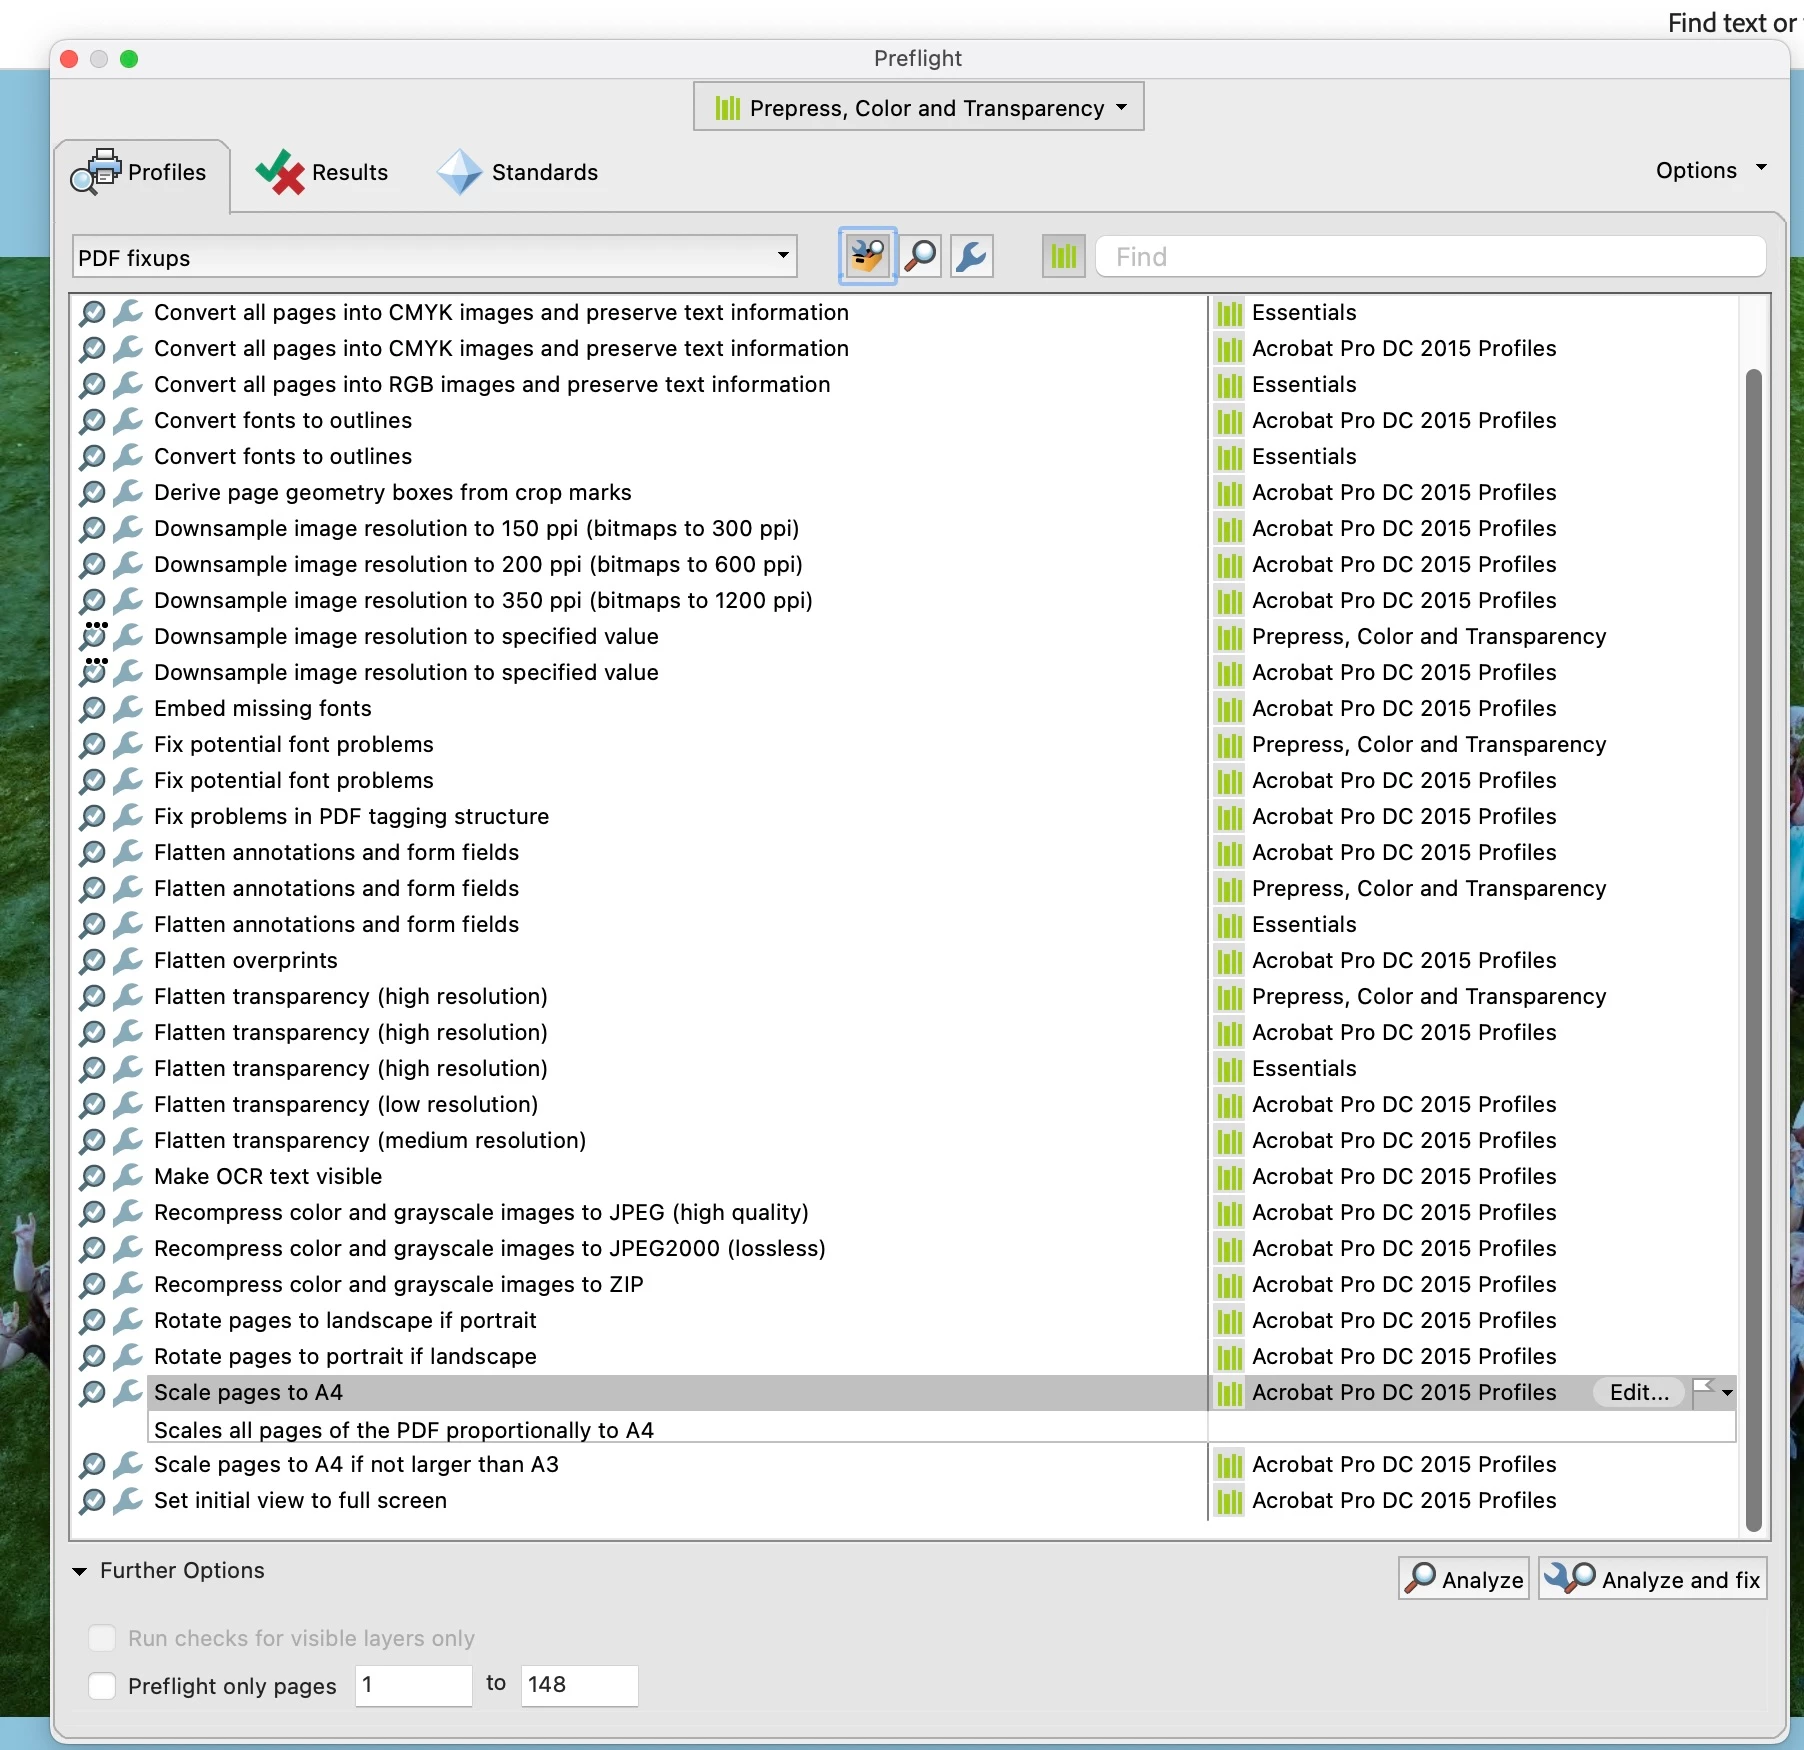This screenshot has height=1750, width=1804.
Task: Click wrench for Scale pages to A4 if not larger than A3
Action: [128, 1464]
